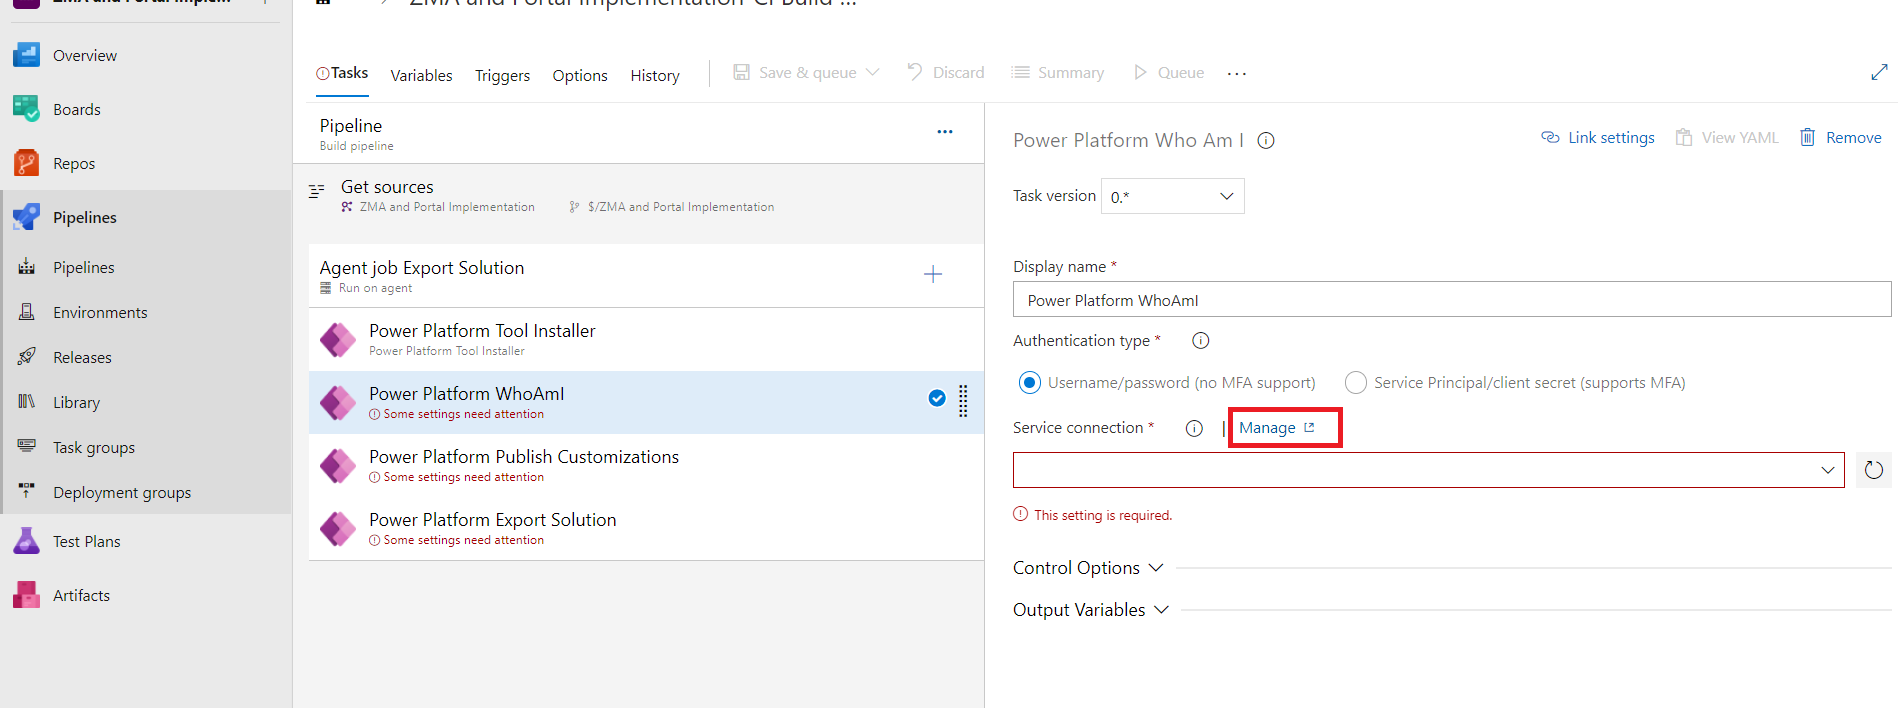This screenshot has width=1901, height=708.
Task: Expand the editor to full screen
Action: coord(1878,72)
